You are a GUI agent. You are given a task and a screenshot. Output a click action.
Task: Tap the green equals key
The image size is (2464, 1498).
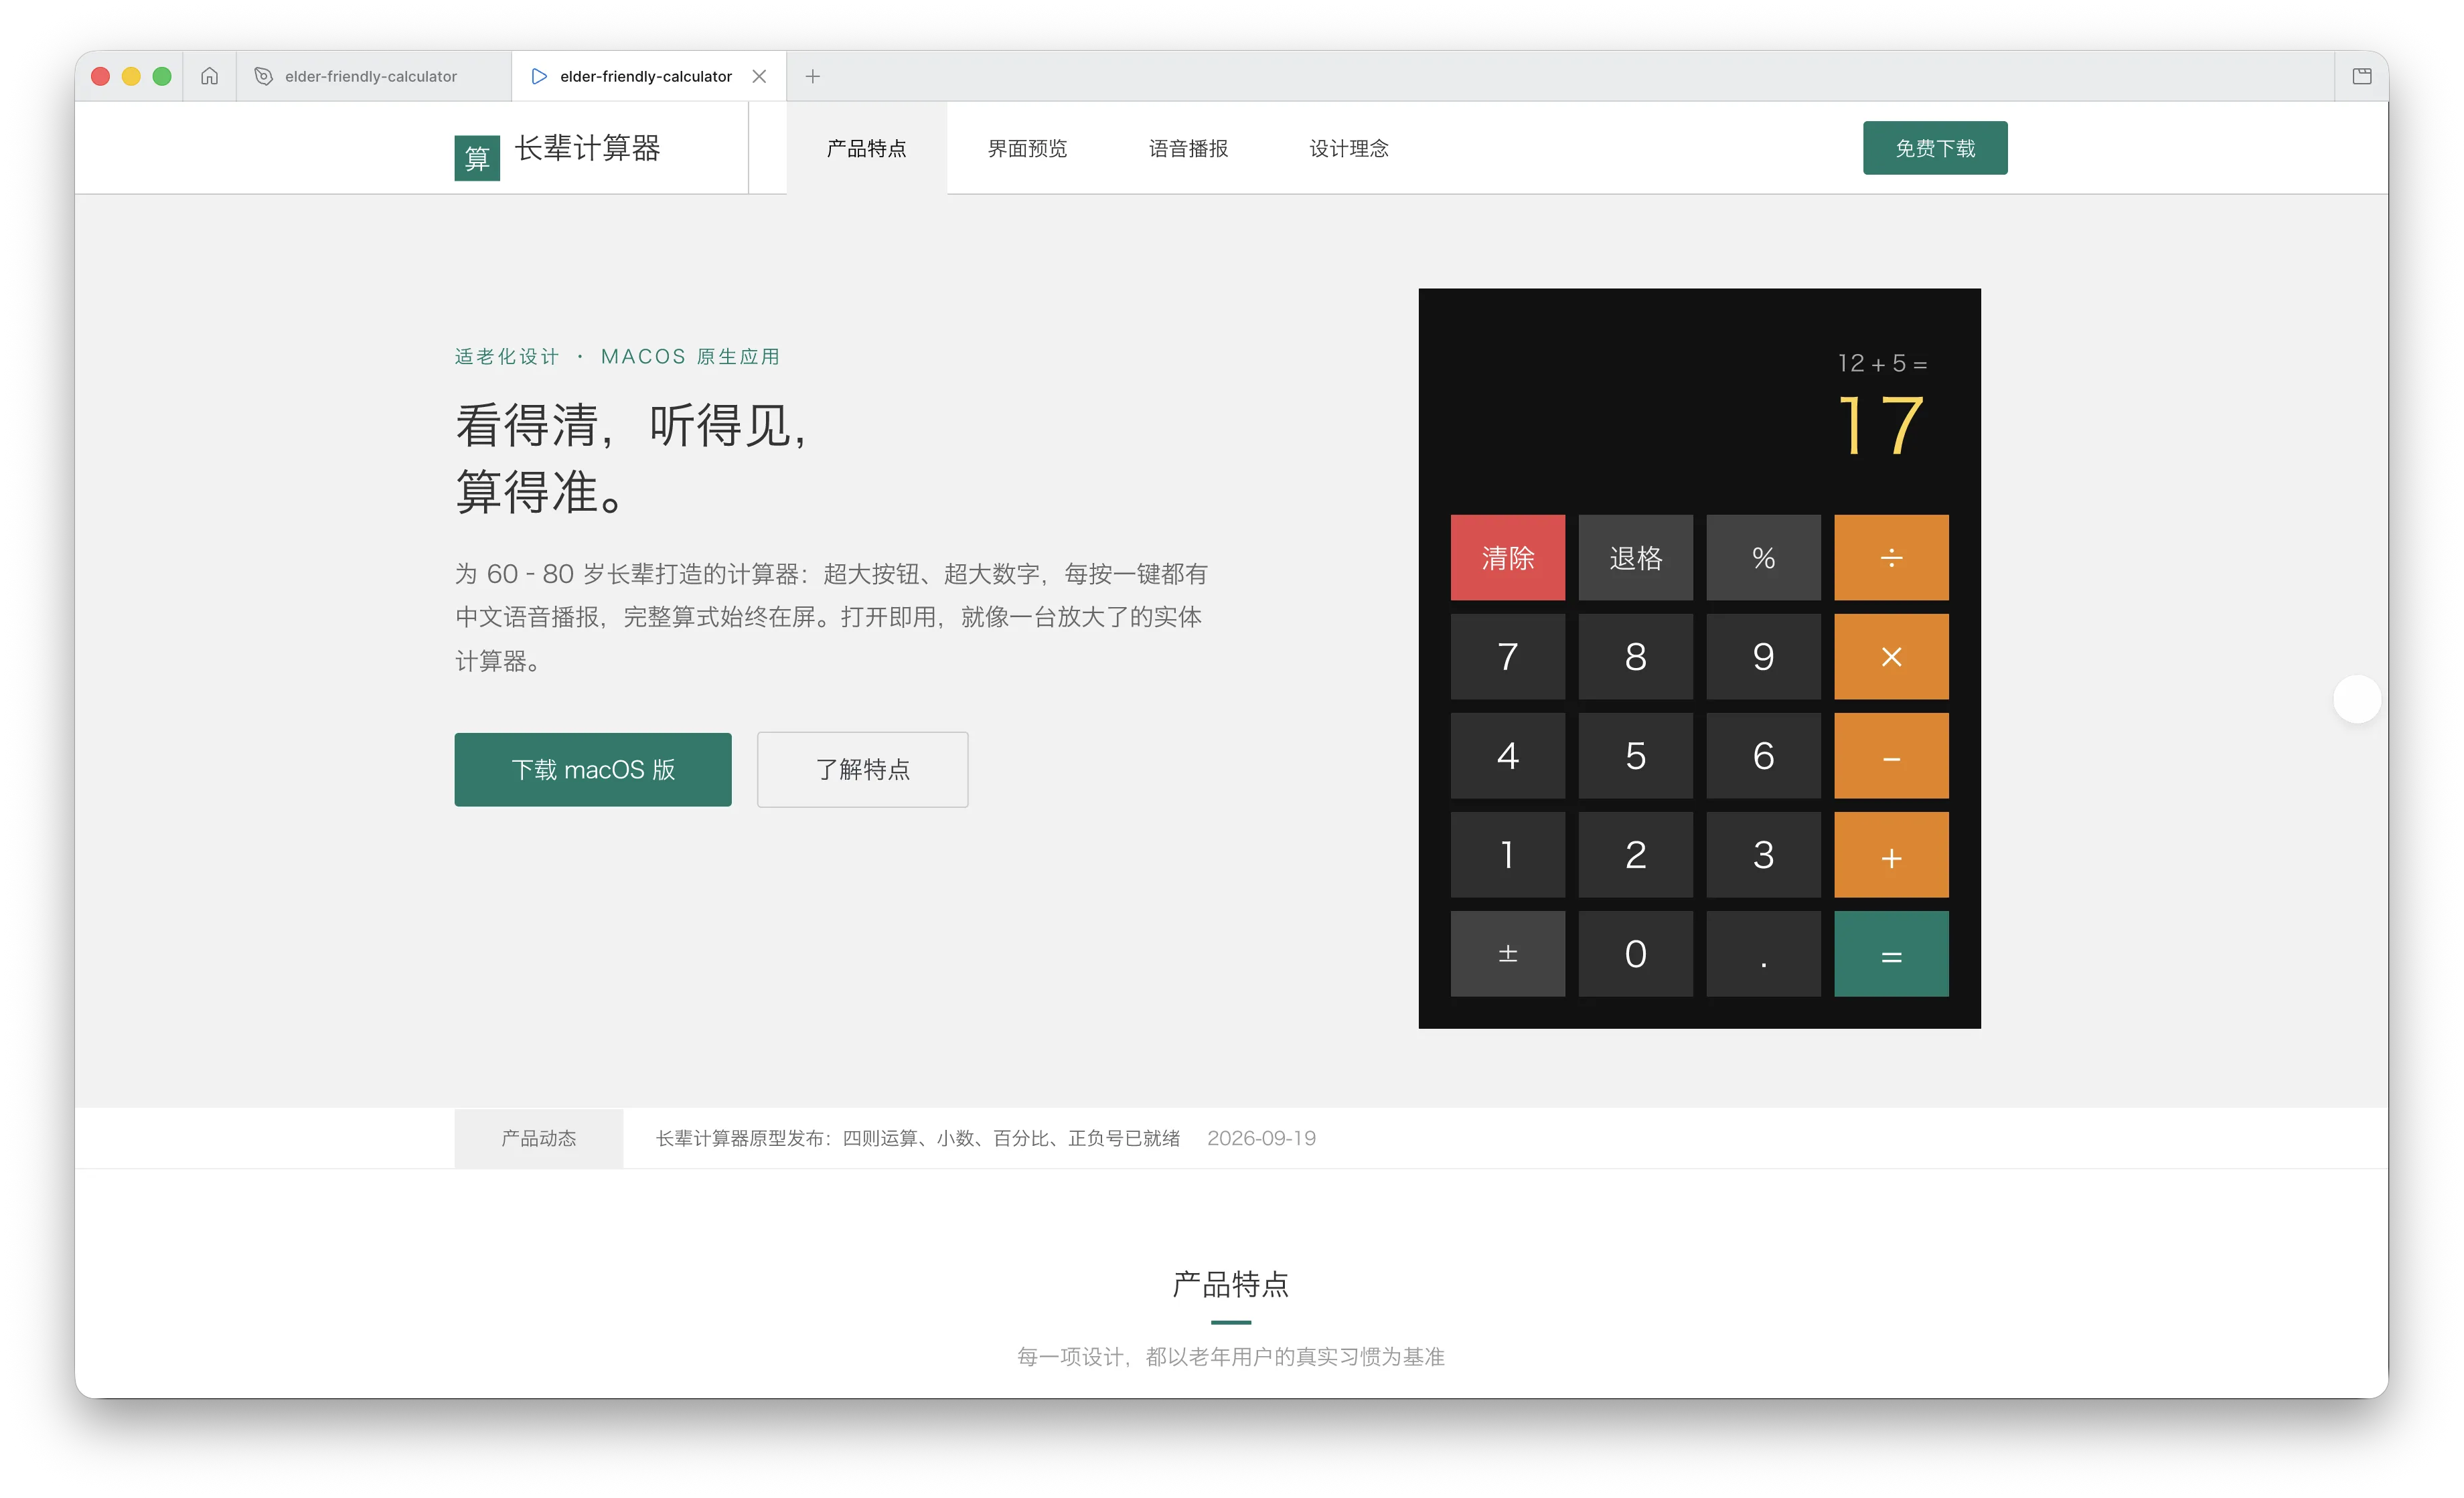[x=1891, y=953]
